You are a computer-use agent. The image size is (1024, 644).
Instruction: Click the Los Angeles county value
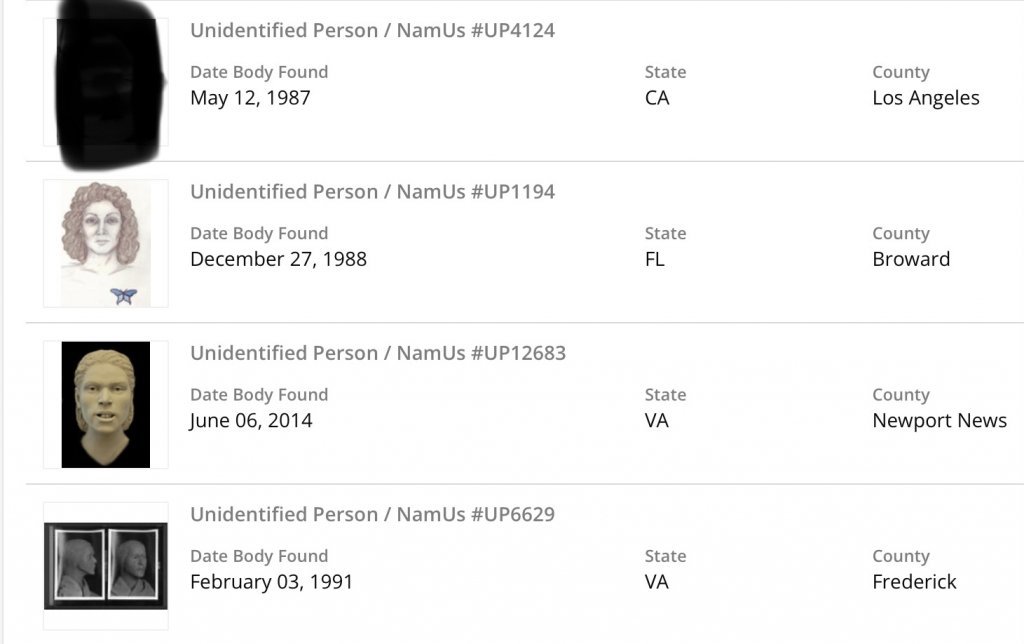click(925, 98)
